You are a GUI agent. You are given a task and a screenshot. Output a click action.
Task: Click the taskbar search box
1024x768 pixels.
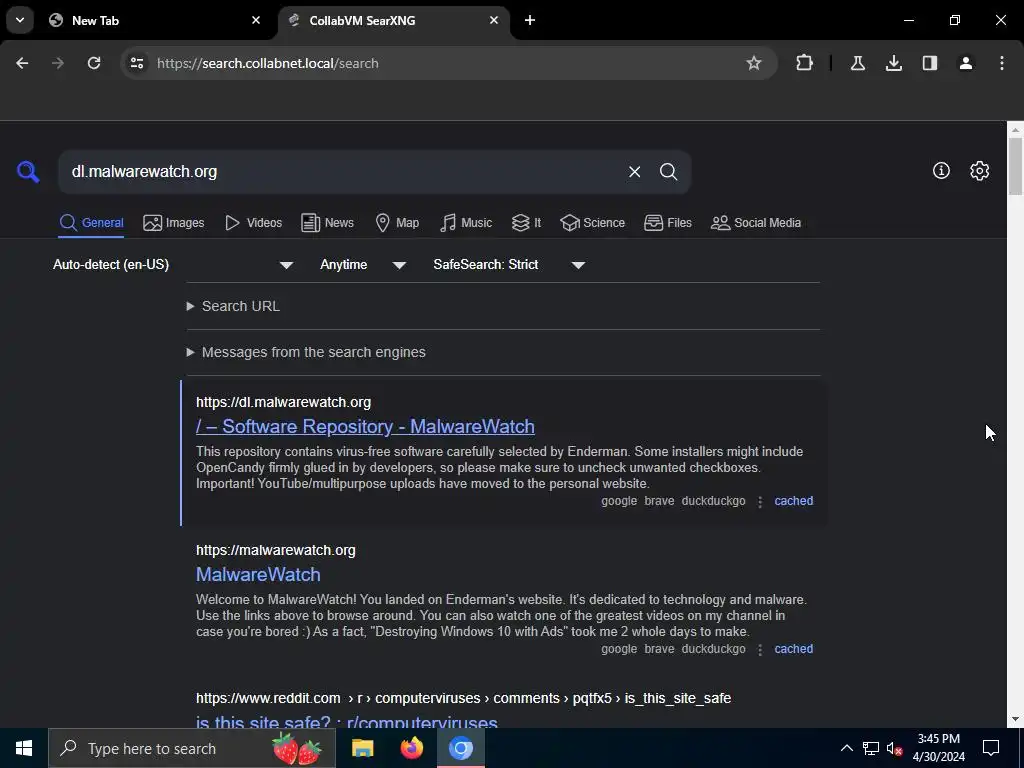[192, 748]
